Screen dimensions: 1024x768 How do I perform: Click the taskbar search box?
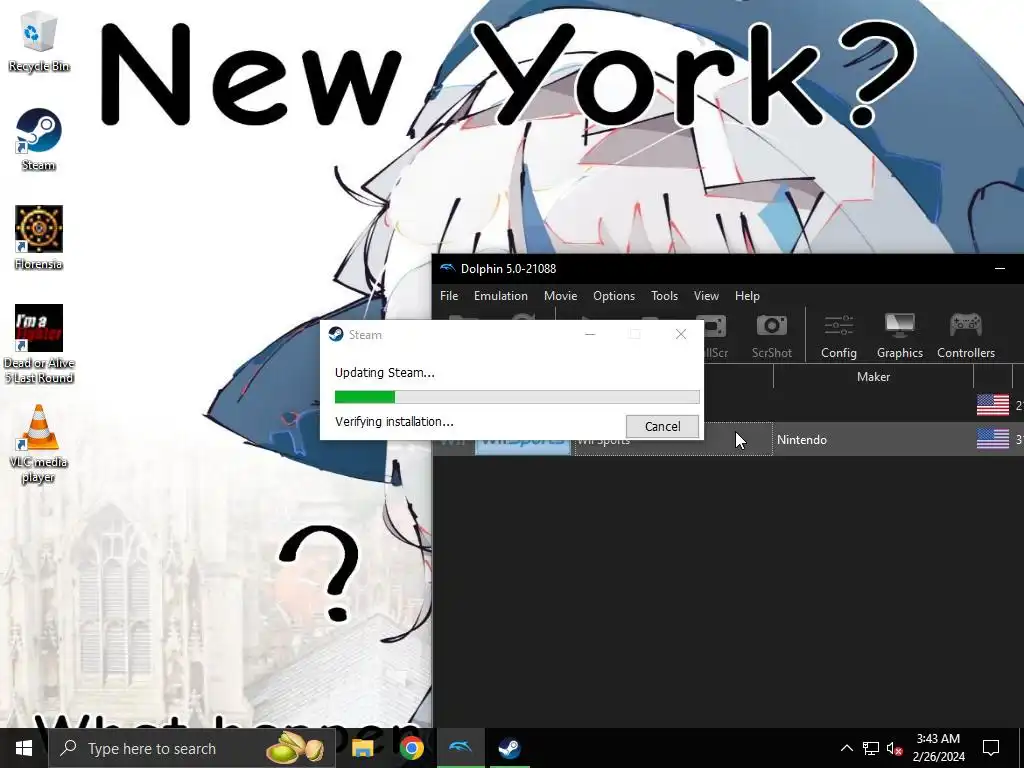[192, 748]
